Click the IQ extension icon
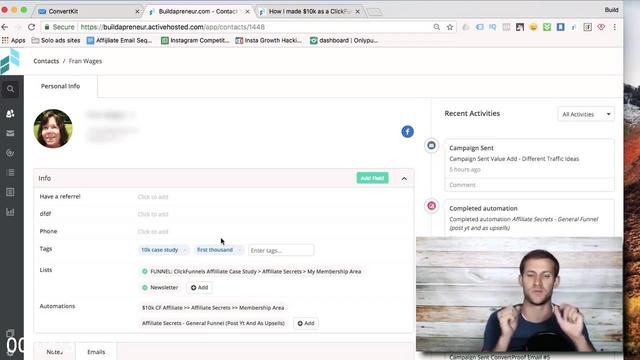 coord(493,27)
